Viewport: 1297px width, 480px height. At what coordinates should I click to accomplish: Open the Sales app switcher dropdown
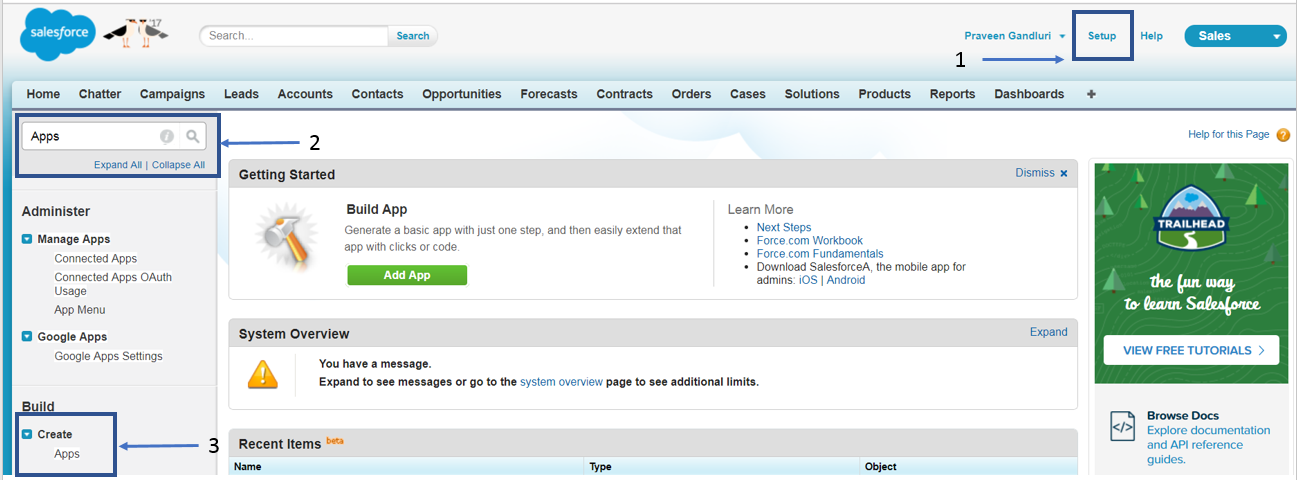coord(1235,36)
